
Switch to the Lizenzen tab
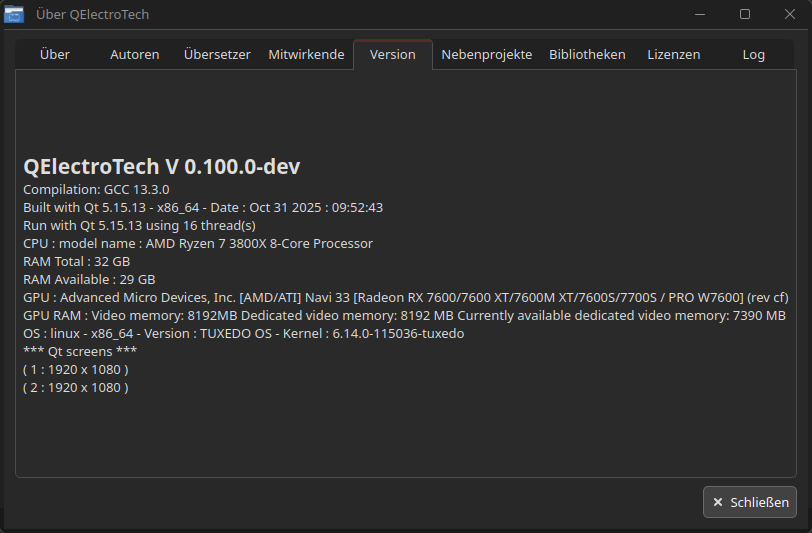[x=673, y=55]
